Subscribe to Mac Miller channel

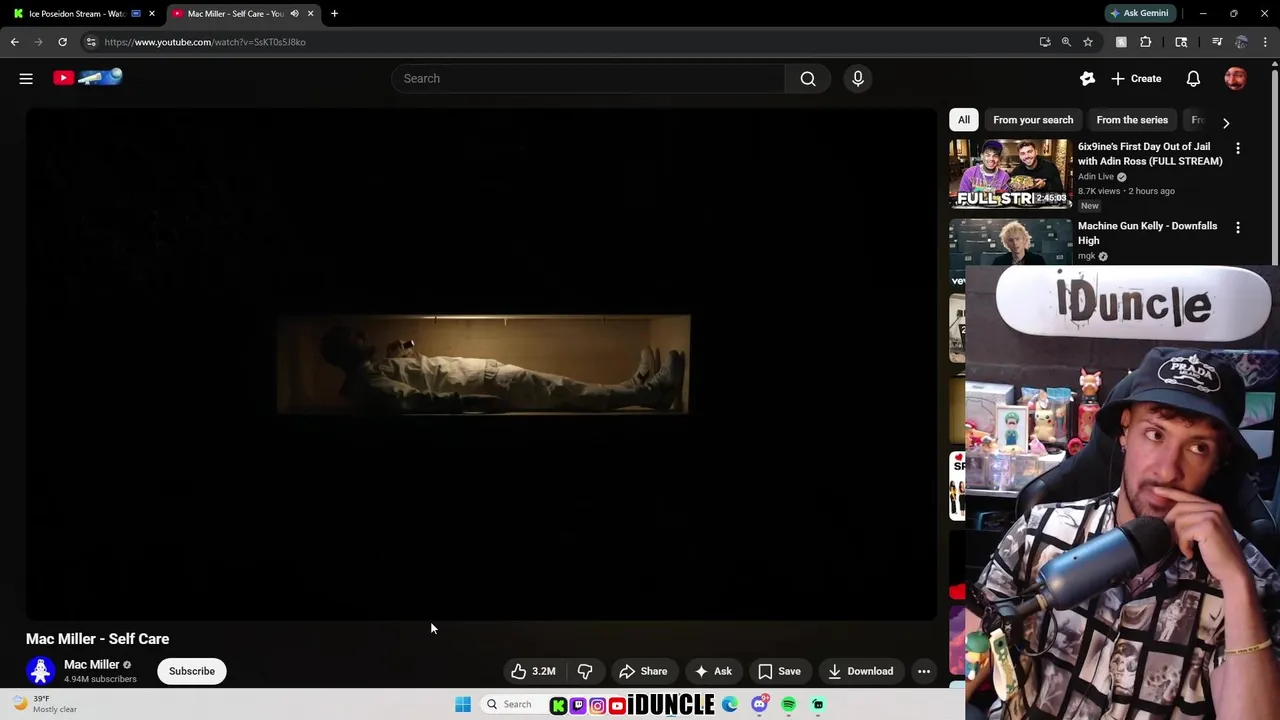pos(192,671)
